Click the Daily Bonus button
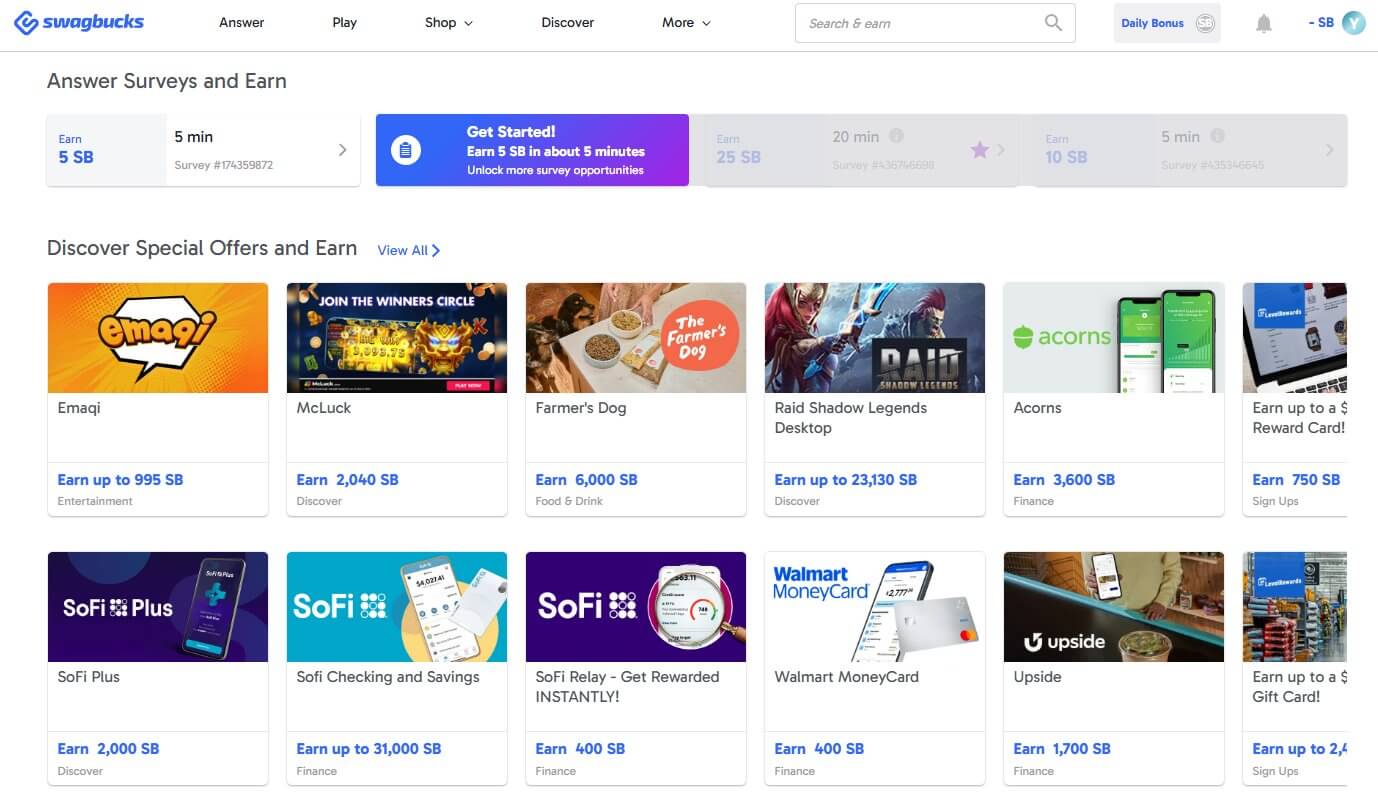The height and width of the screenshot is (809, 1378). pyautogui.click(x=1167, y=23)
